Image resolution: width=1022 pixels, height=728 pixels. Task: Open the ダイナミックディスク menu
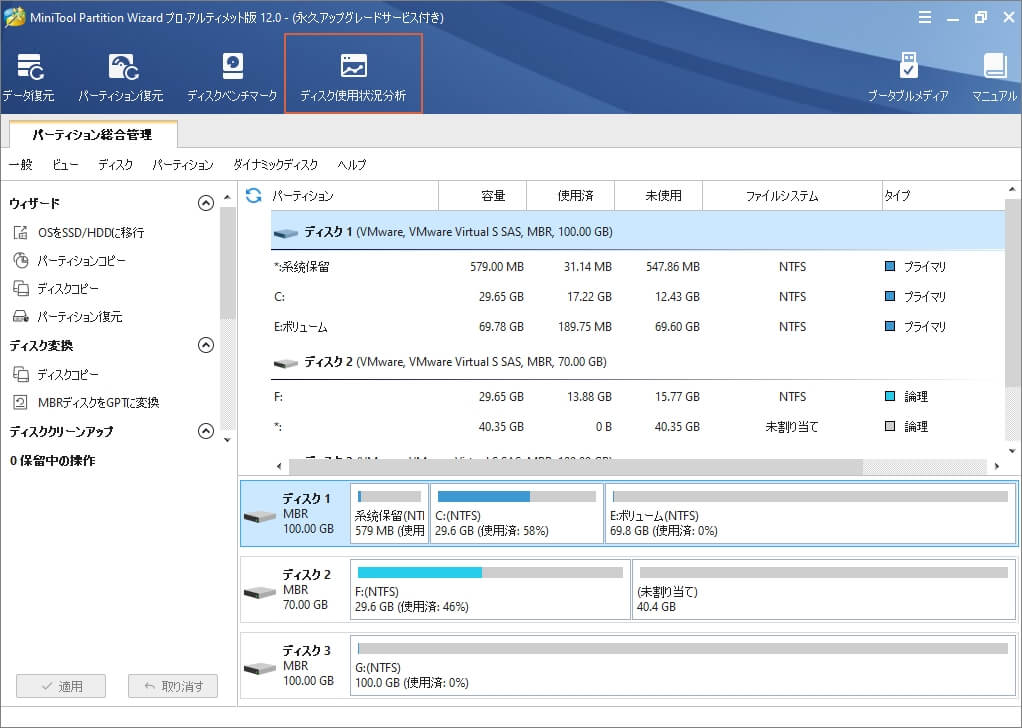[x=276, y=165]
